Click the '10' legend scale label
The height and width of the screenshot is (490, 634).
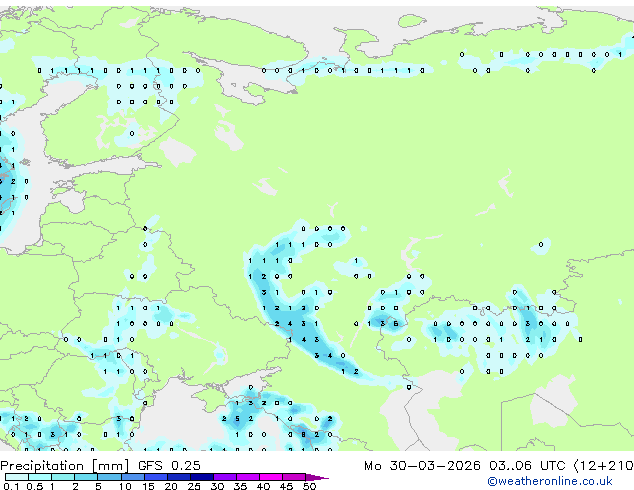pos(125,486)
